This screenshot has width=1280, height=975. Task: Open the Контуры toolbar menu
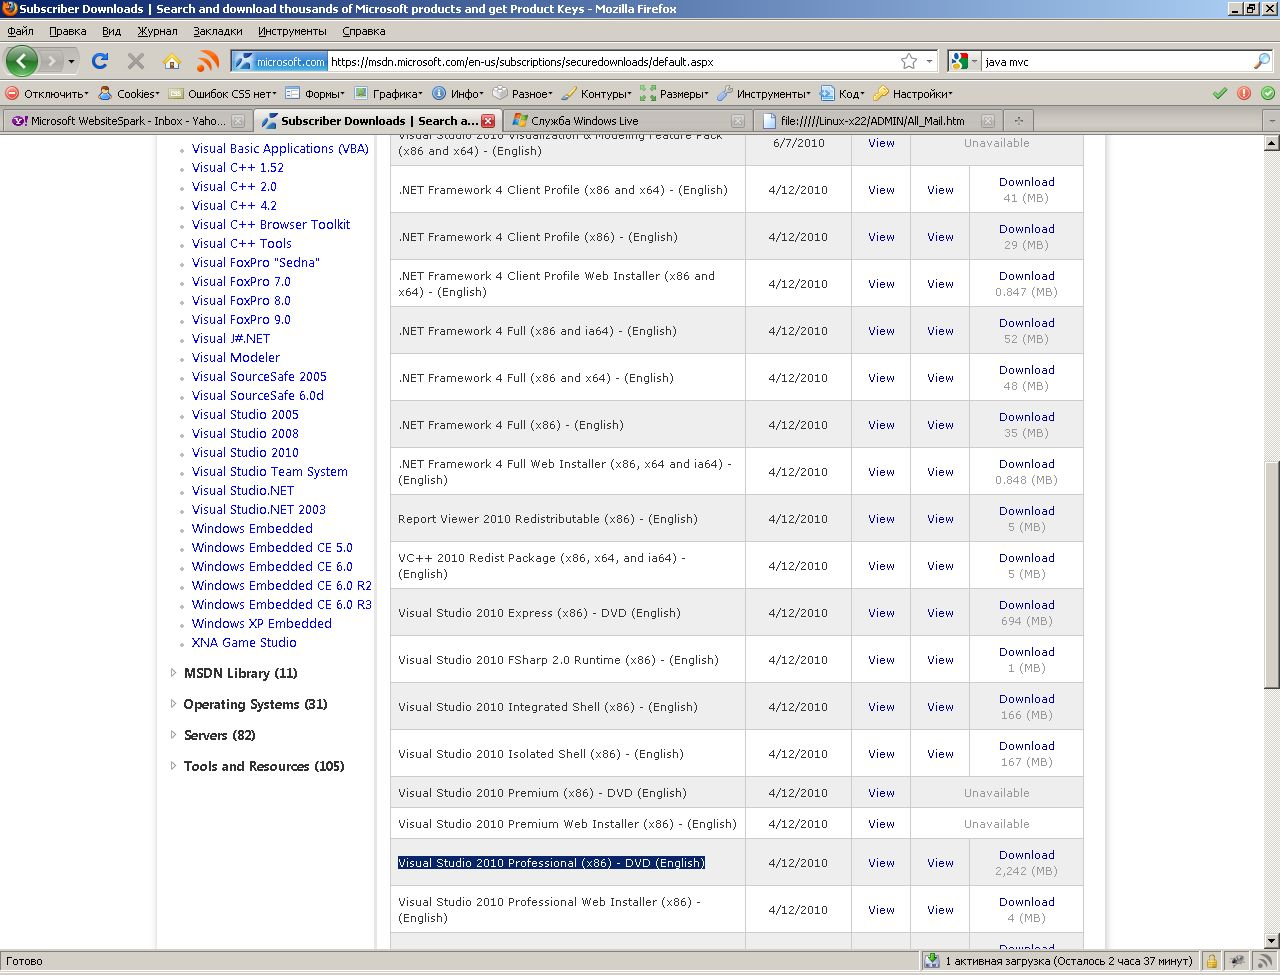(596, 93)
